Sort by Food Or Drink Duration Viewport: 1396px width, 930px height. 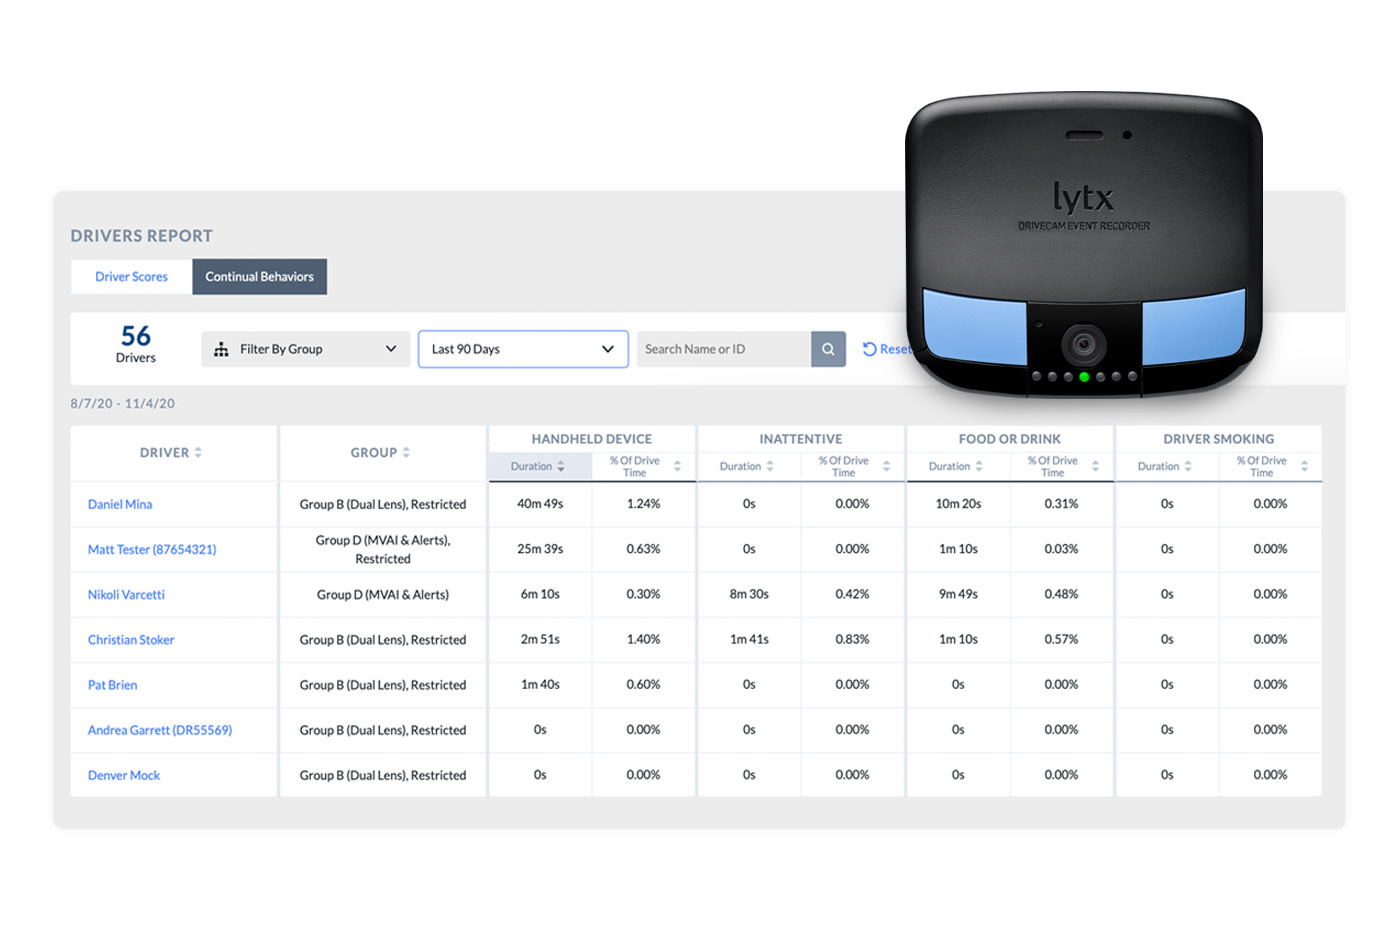[956, 467]
